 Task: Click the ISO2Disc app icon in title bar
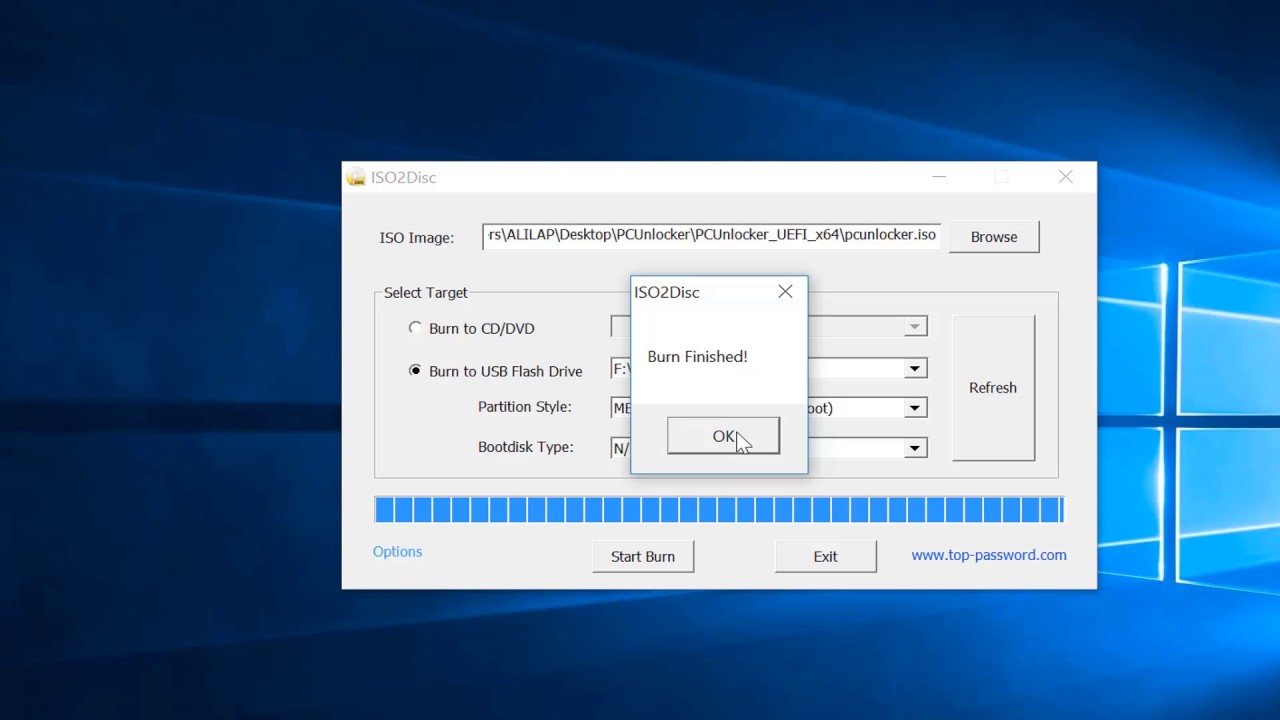[356, 177]
